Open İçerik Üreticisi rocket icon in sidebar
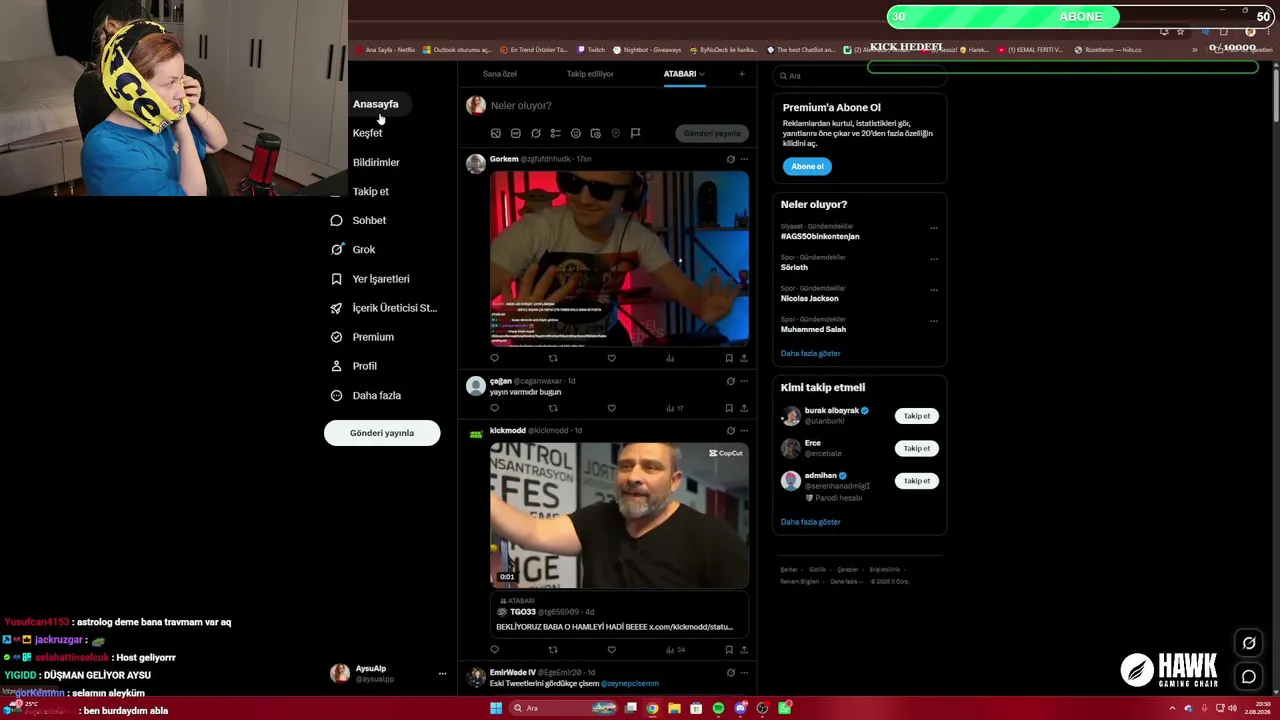 click(x=336, y=308)
